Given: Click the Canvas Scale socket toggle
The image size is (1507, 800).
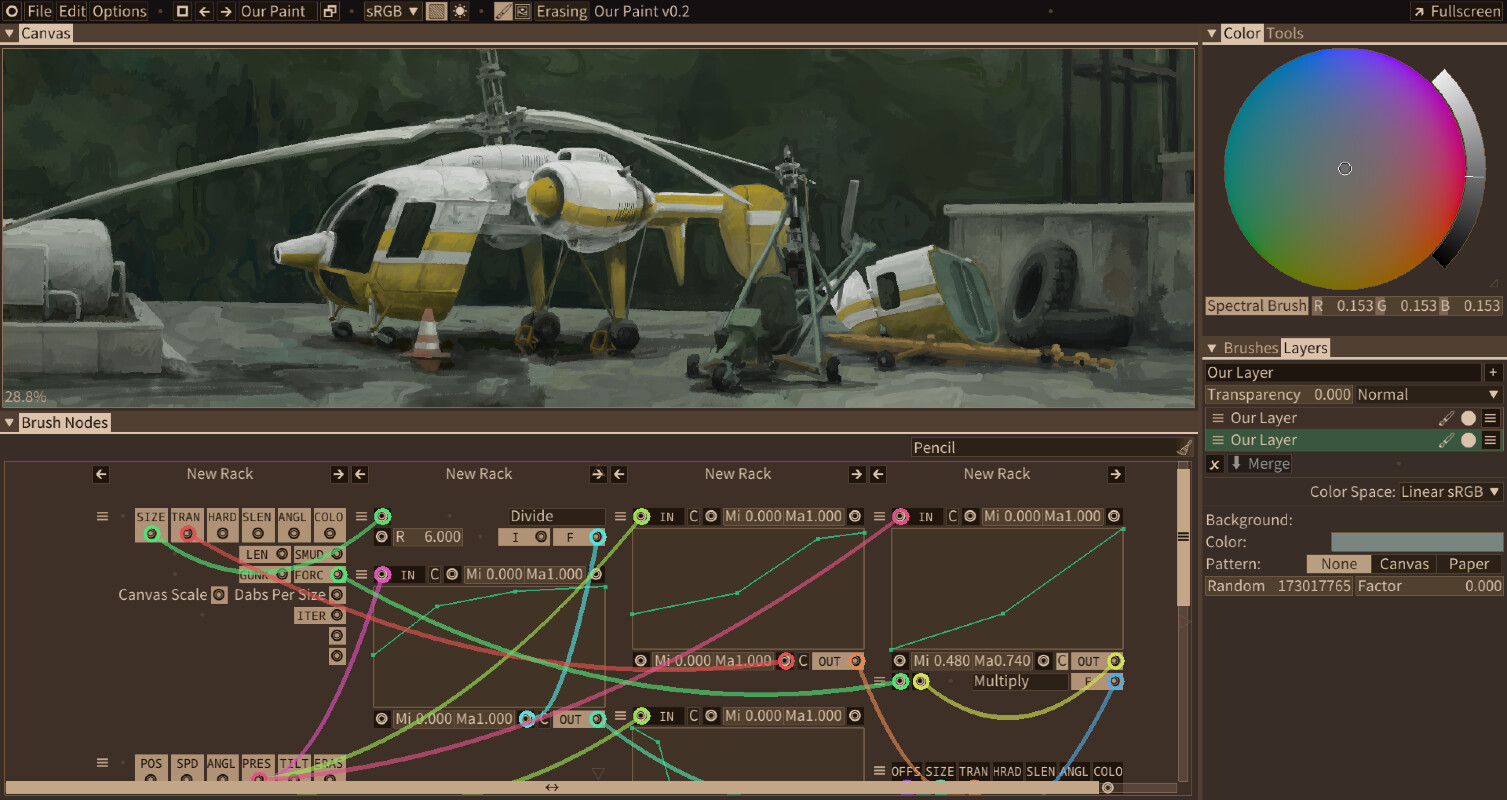Looking at the screenshot, I should click(218, 595).
